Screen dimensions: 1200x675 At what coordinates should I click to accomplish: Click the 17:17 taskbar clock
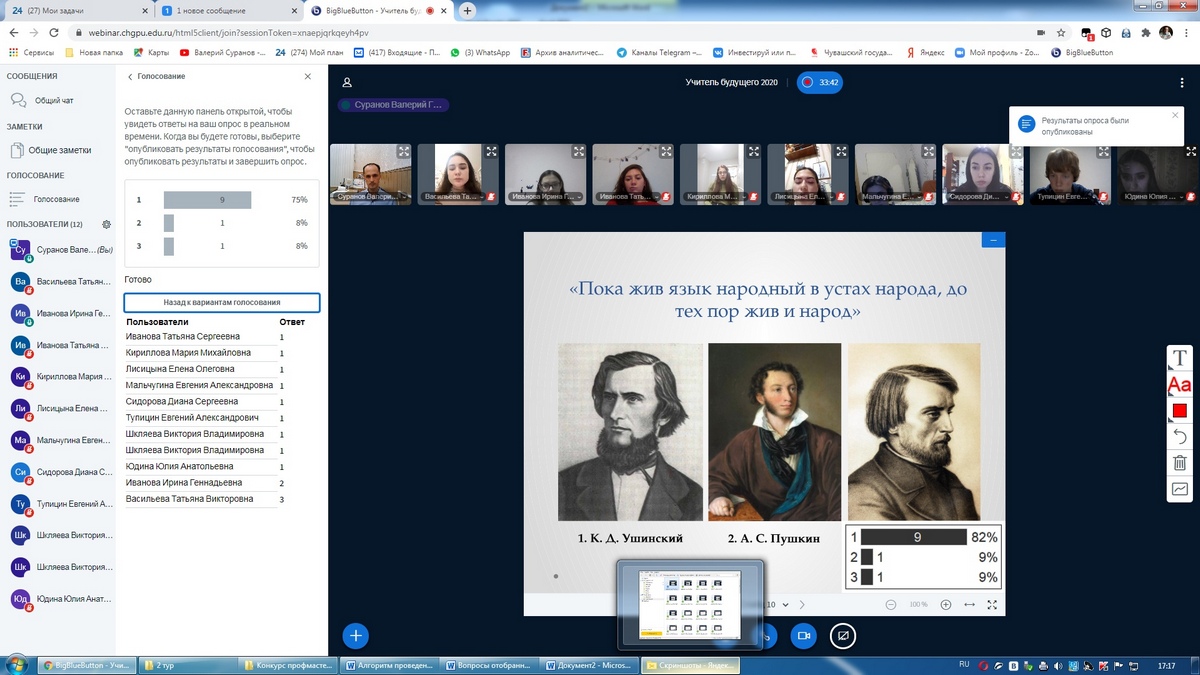point(1166,665)
